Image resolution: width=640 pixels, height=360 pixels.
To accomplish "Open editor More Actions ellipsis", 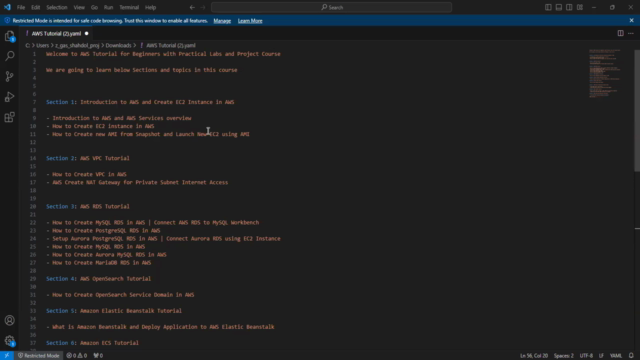I will pyautogui.click(x=631, y=33).
